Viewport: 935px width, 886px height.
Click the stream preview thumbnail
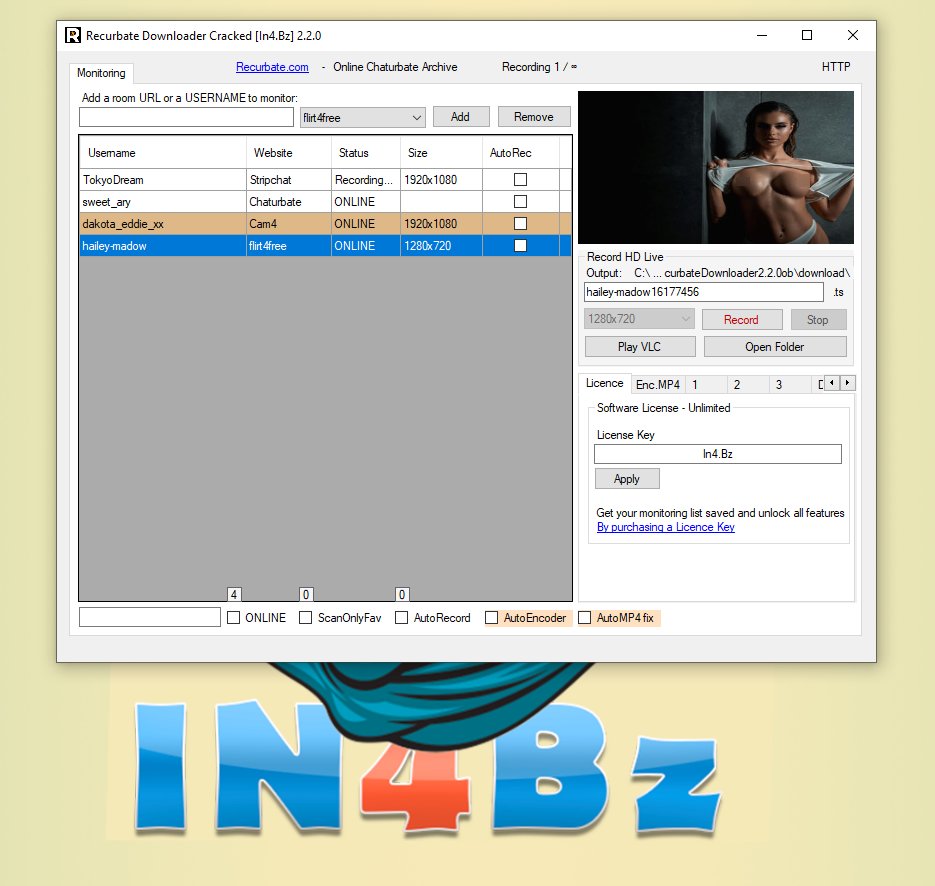pos(716,168)
